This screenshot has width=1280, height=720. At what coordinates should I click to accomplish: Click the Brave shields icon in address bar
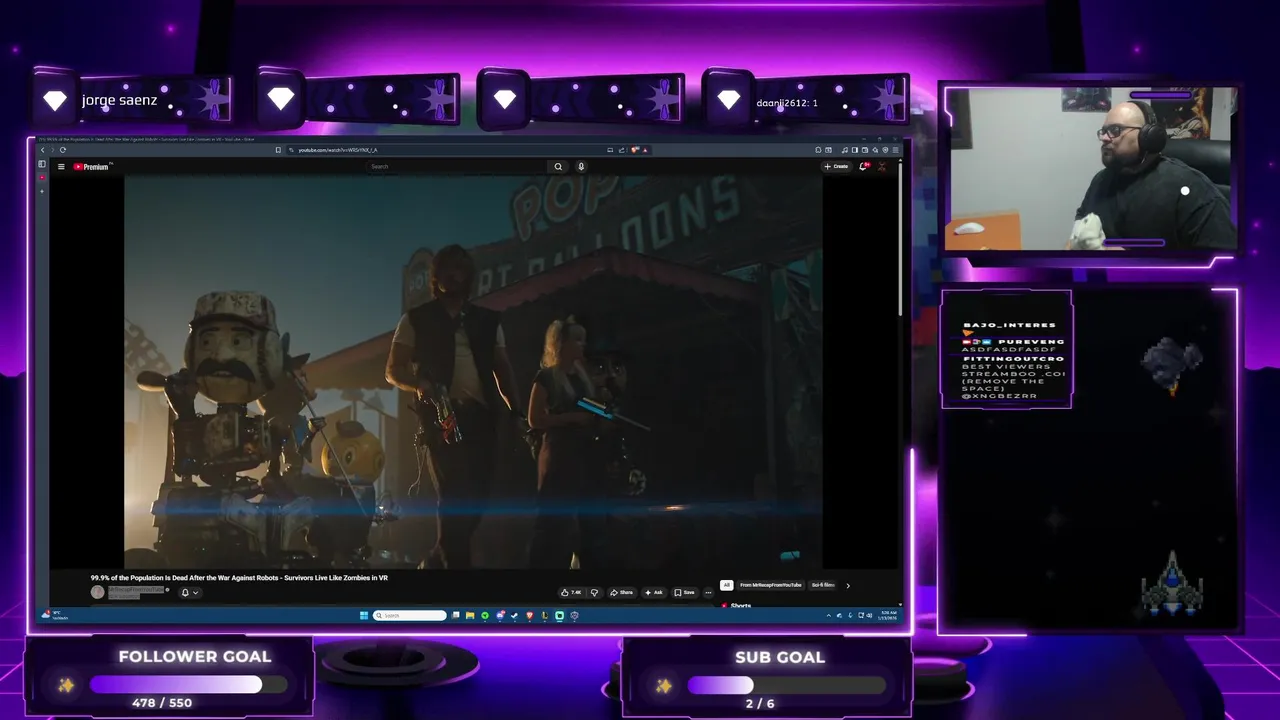(635, 150)
